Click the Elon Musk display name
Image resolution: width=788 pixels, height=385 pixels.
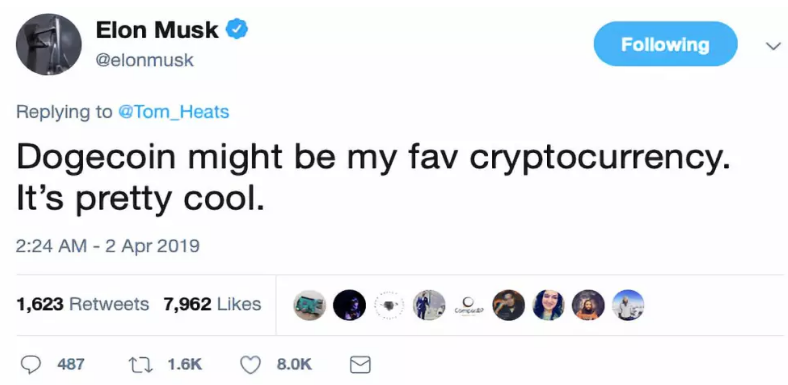pyautogui.click(x=157, y=30)
